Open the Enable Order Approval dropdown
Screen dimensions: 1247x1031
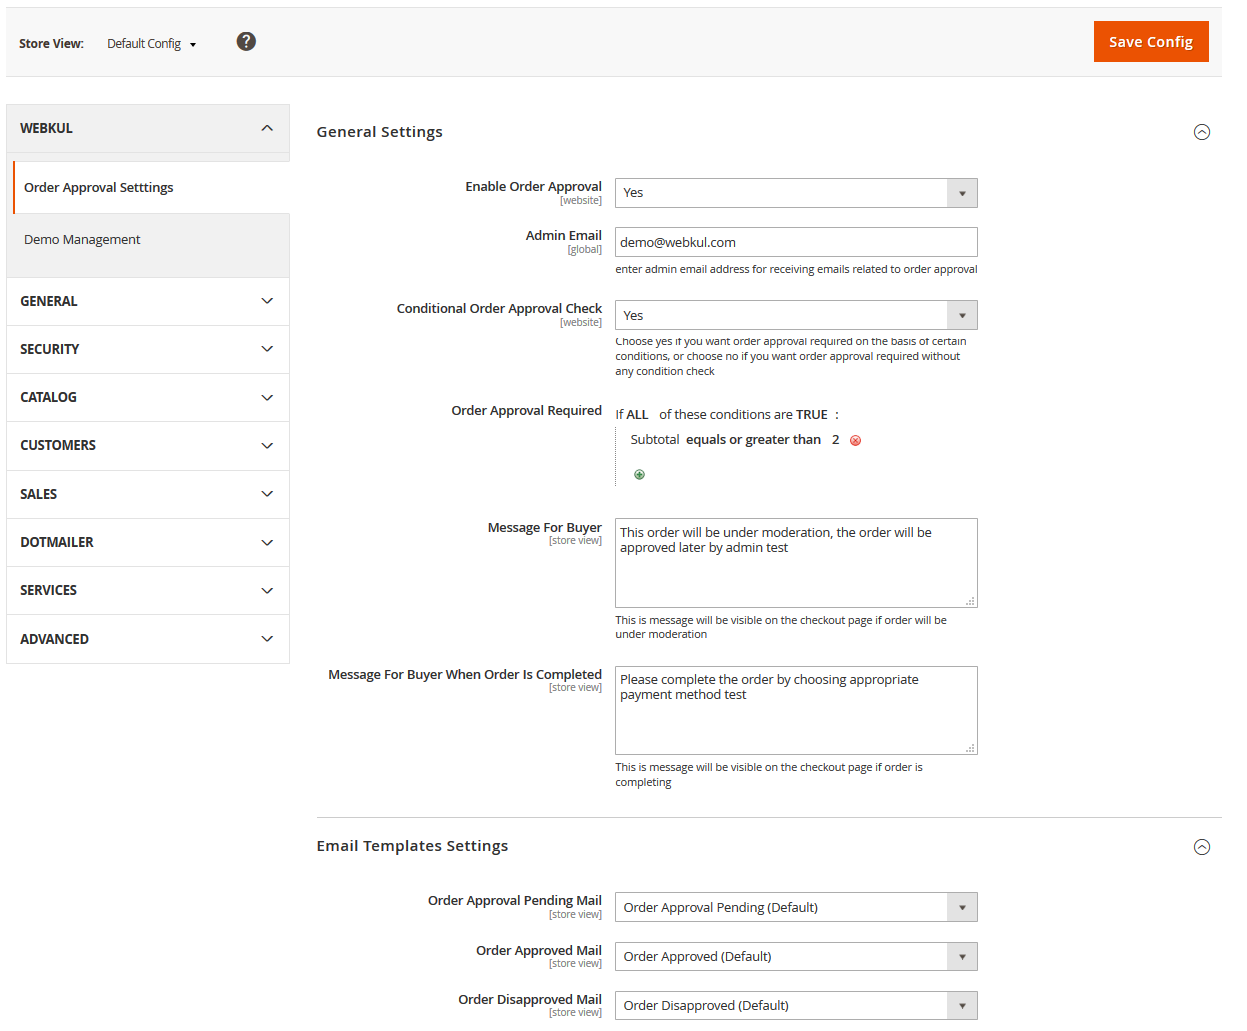coord(795,193)
